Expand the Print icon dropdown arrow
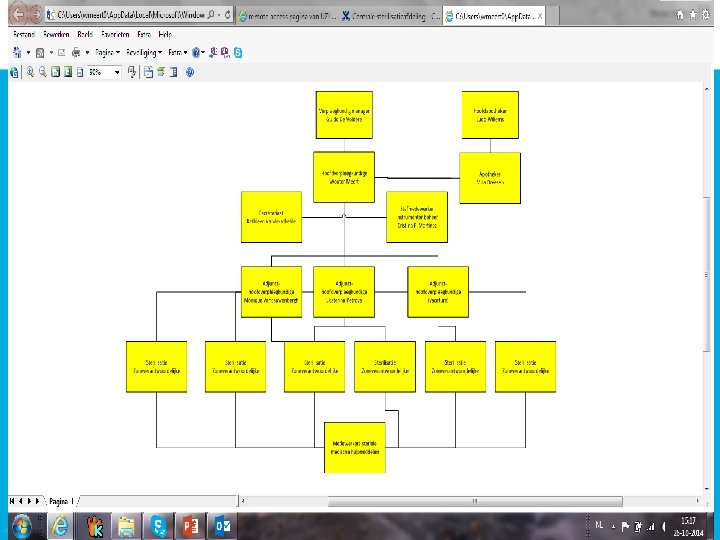This screenshot has width=720, height=540. [x=87, y=53]
